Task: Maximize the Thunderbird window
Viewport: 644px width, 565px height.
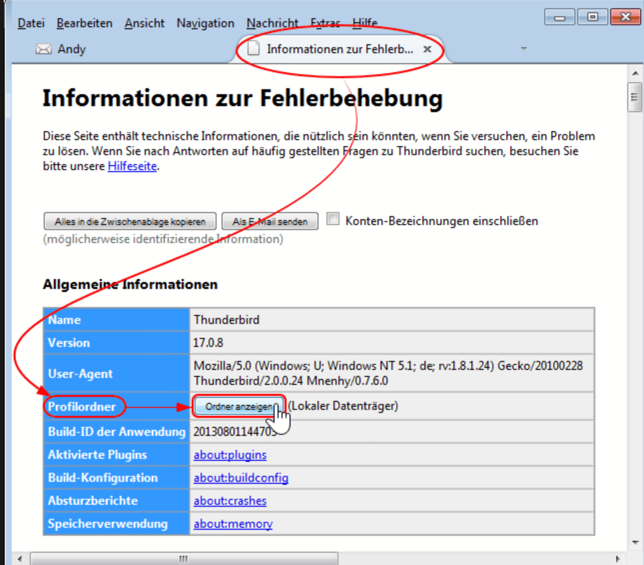Action: tap(592, 17)
